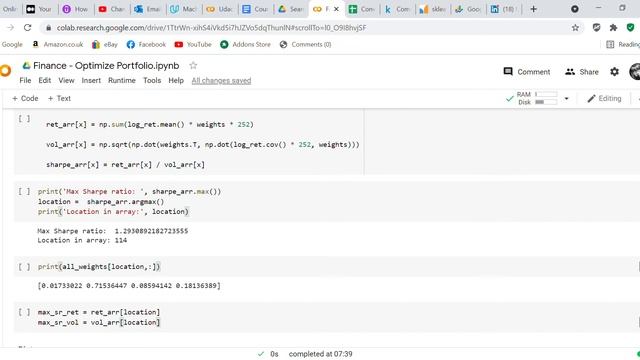This screenshot has width=640, height=360.
Task: Switch to the Search Drive browser tab
Action: pyautogui.click(x=291, y=9)
